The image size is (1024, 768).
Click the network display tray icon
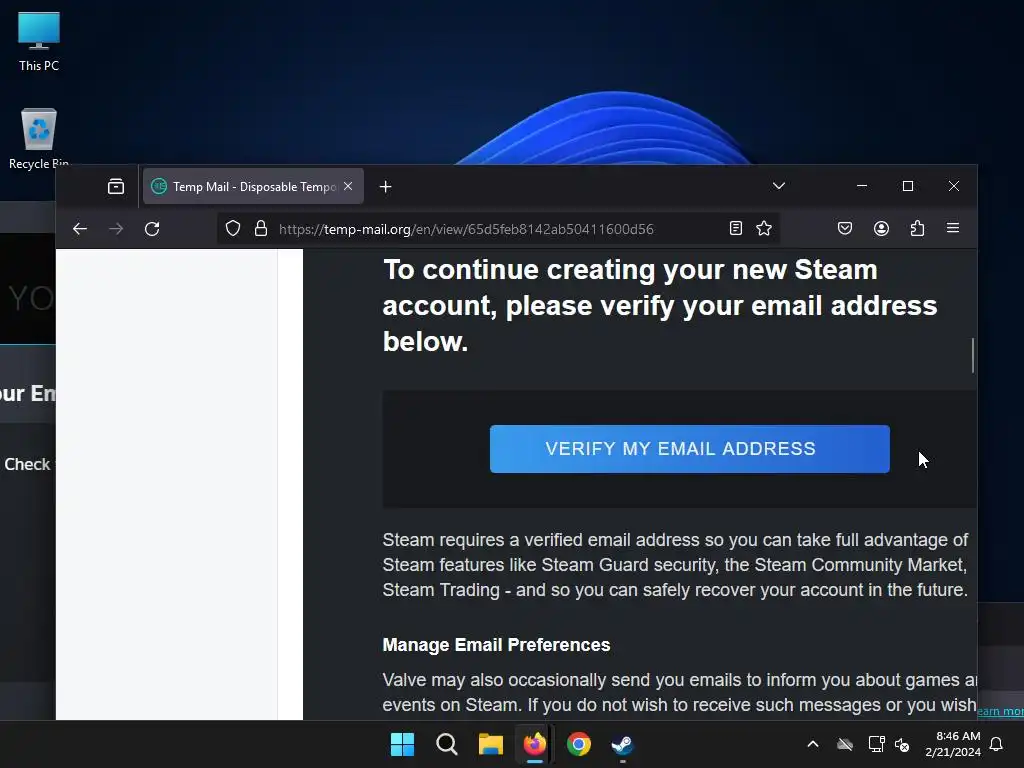point(876,744)
